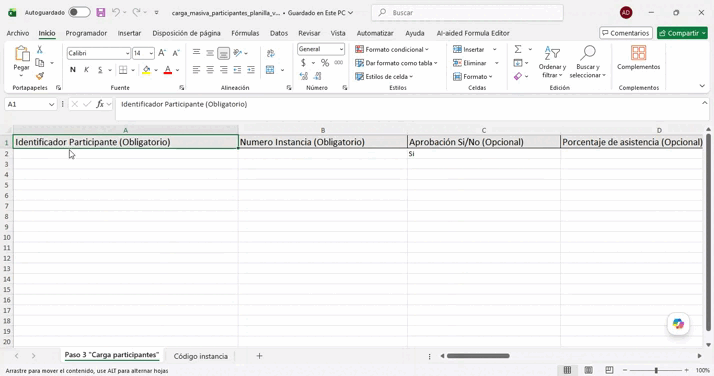This screenshot has width=714, height=376.
Task: Open Formato condicional menu
Action: click(392, 49)
